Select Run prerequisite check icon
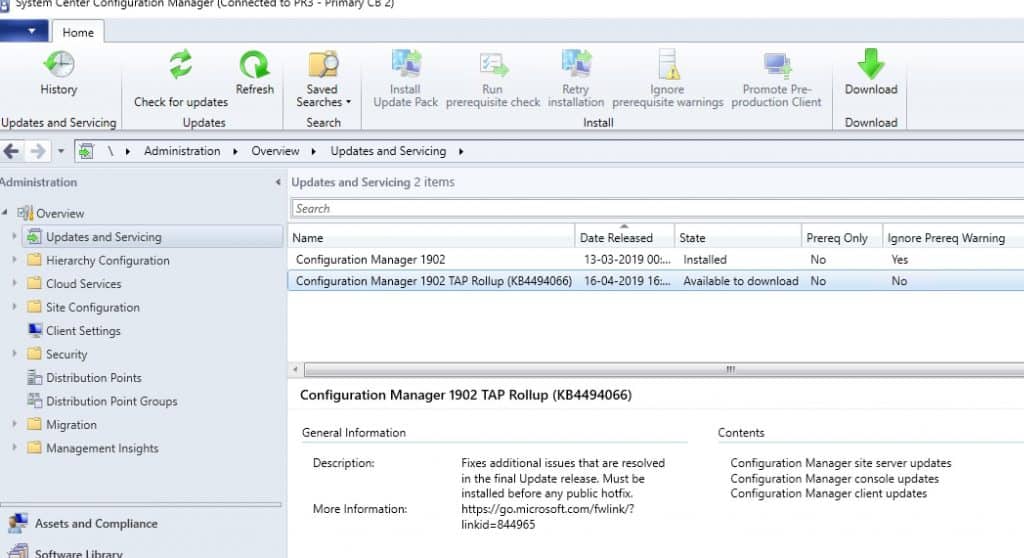 (x=493, y=65)
